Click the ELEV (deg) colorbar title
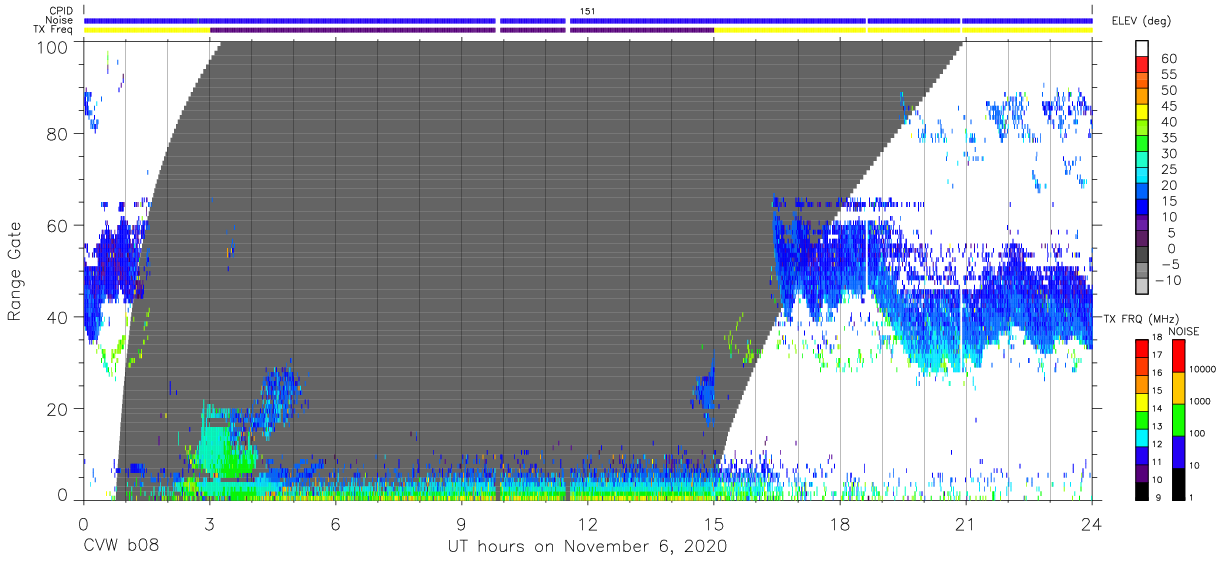 coord(1141,21)
